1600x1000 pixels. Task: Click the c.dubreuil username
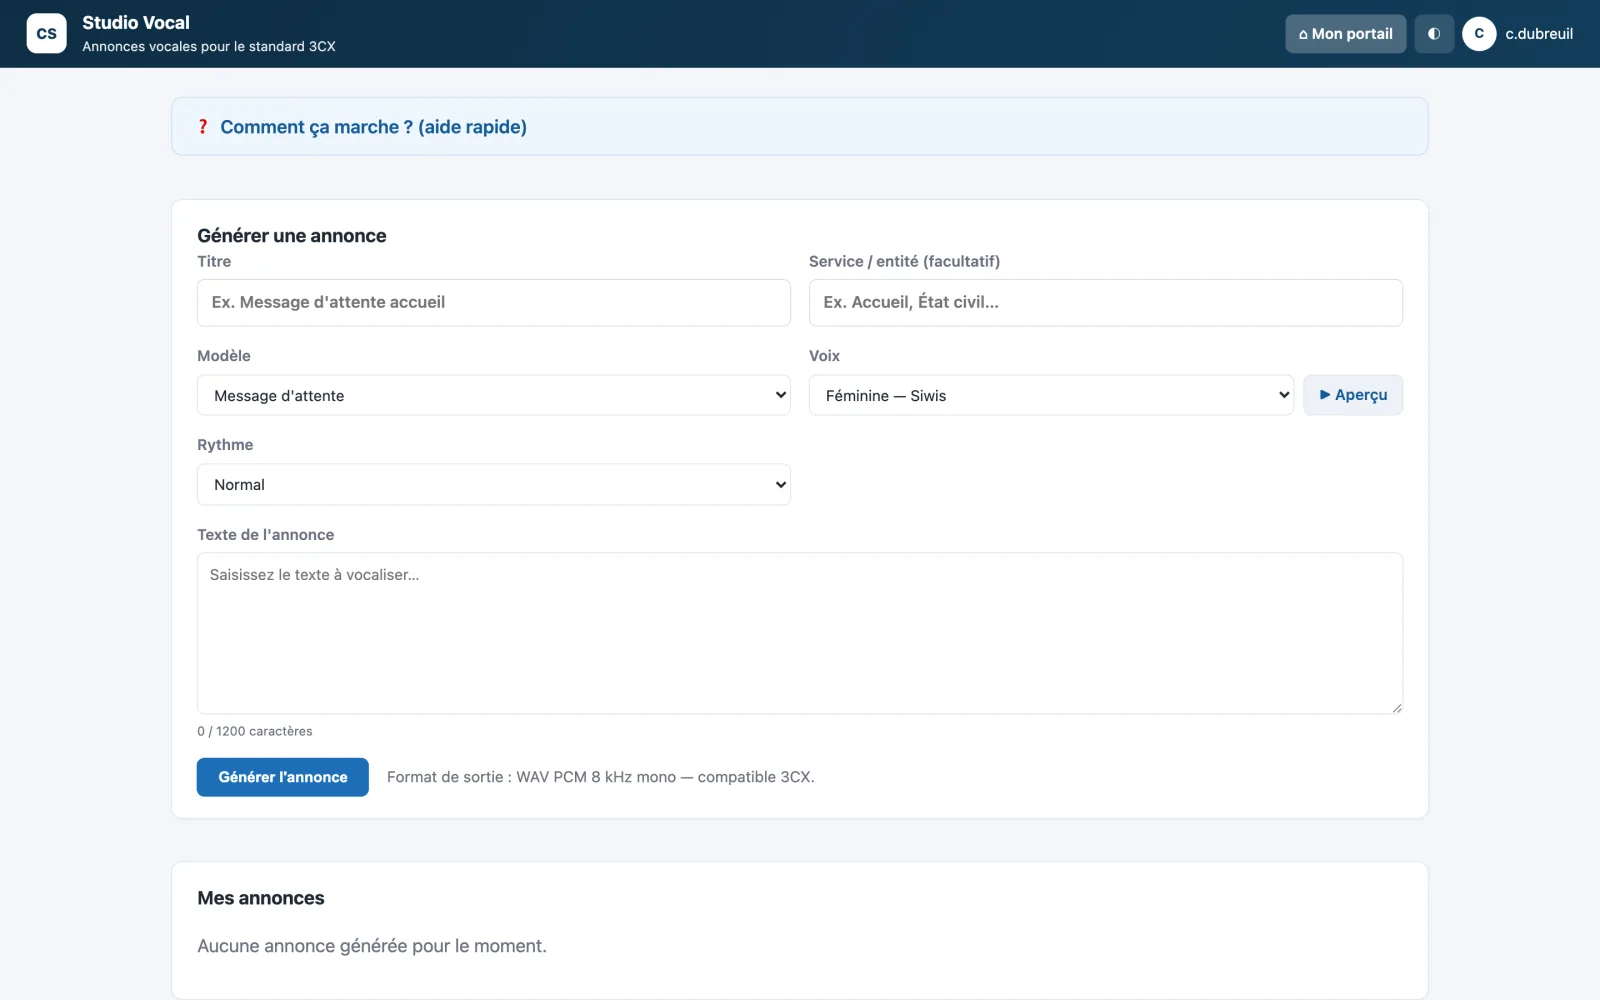tap(1539, 34)
